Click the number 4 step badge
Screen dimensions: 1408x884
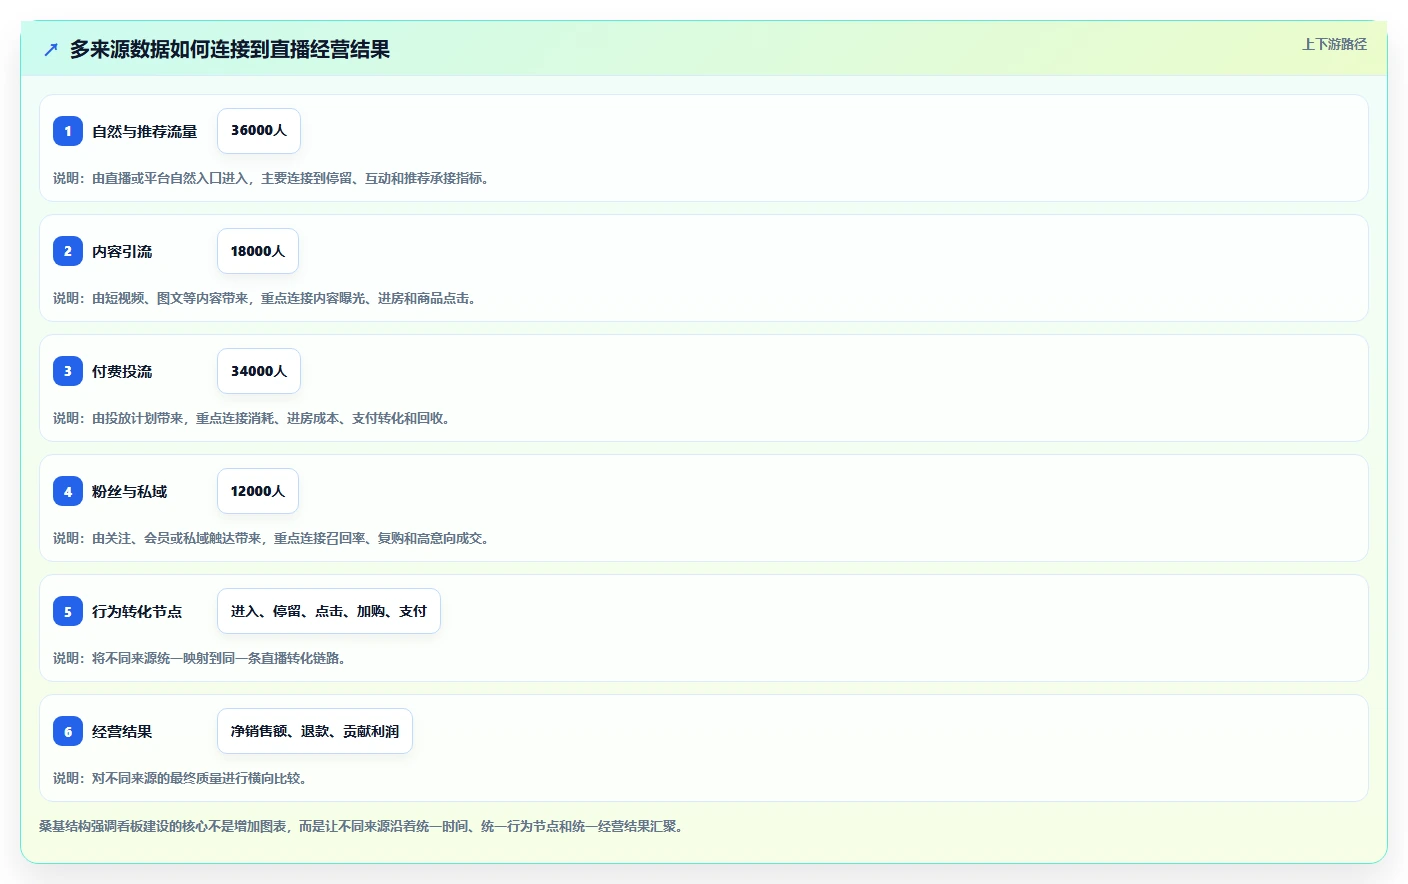click(x=68, y=491)
